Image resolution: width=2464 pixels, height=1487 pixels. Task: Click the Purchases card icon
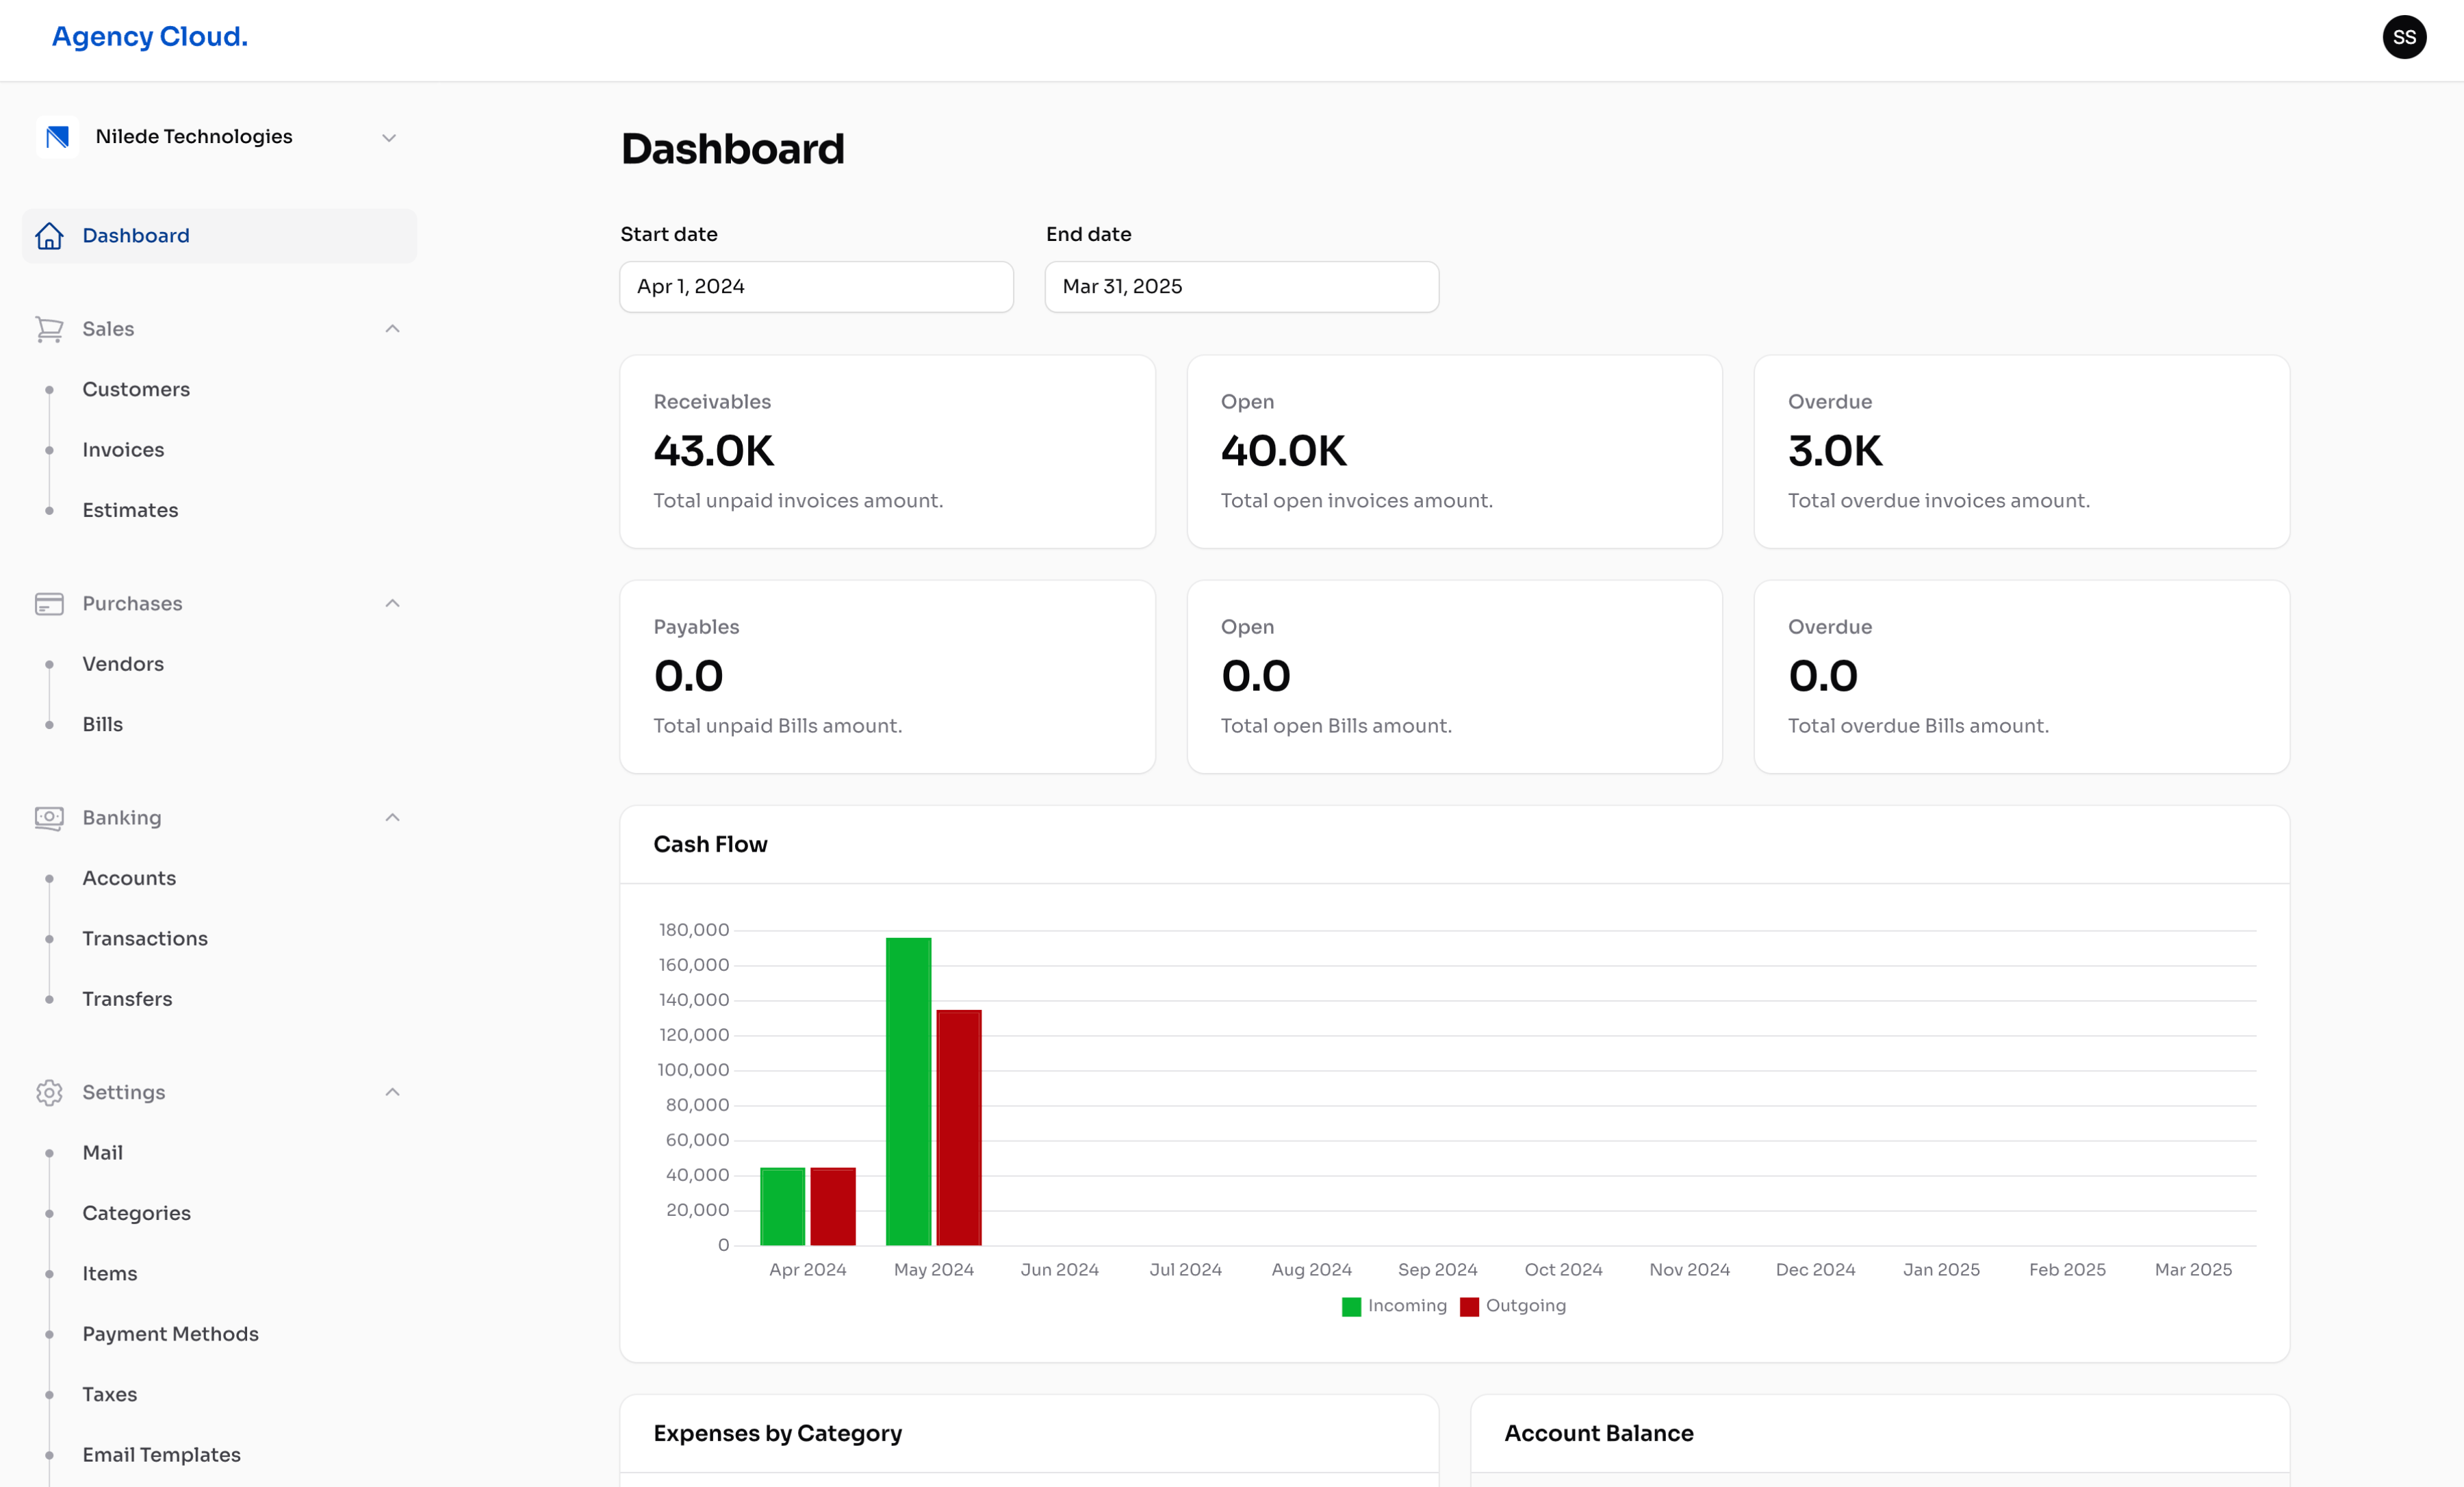49,604
